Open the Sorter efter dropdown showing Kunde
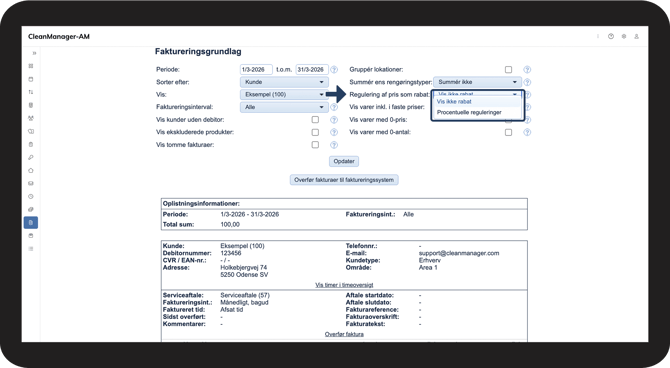670x368 pixels. click(284, 82)
